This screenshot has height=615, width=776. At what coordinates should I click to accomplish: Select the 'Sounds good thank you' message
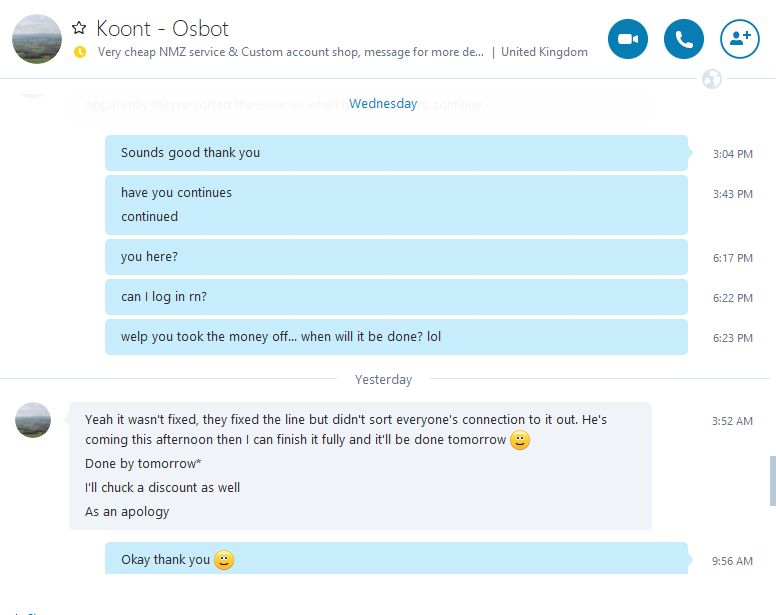tap(190, 153)
